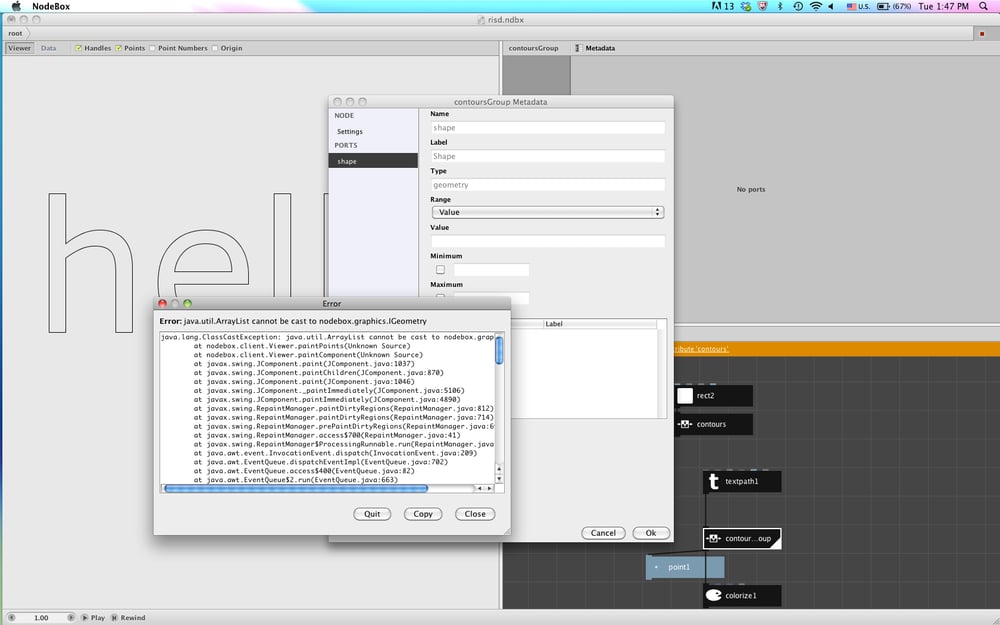
Task: Click the orange contours attribute warning link
Action: pyautogui.click(x=702, y=349)
